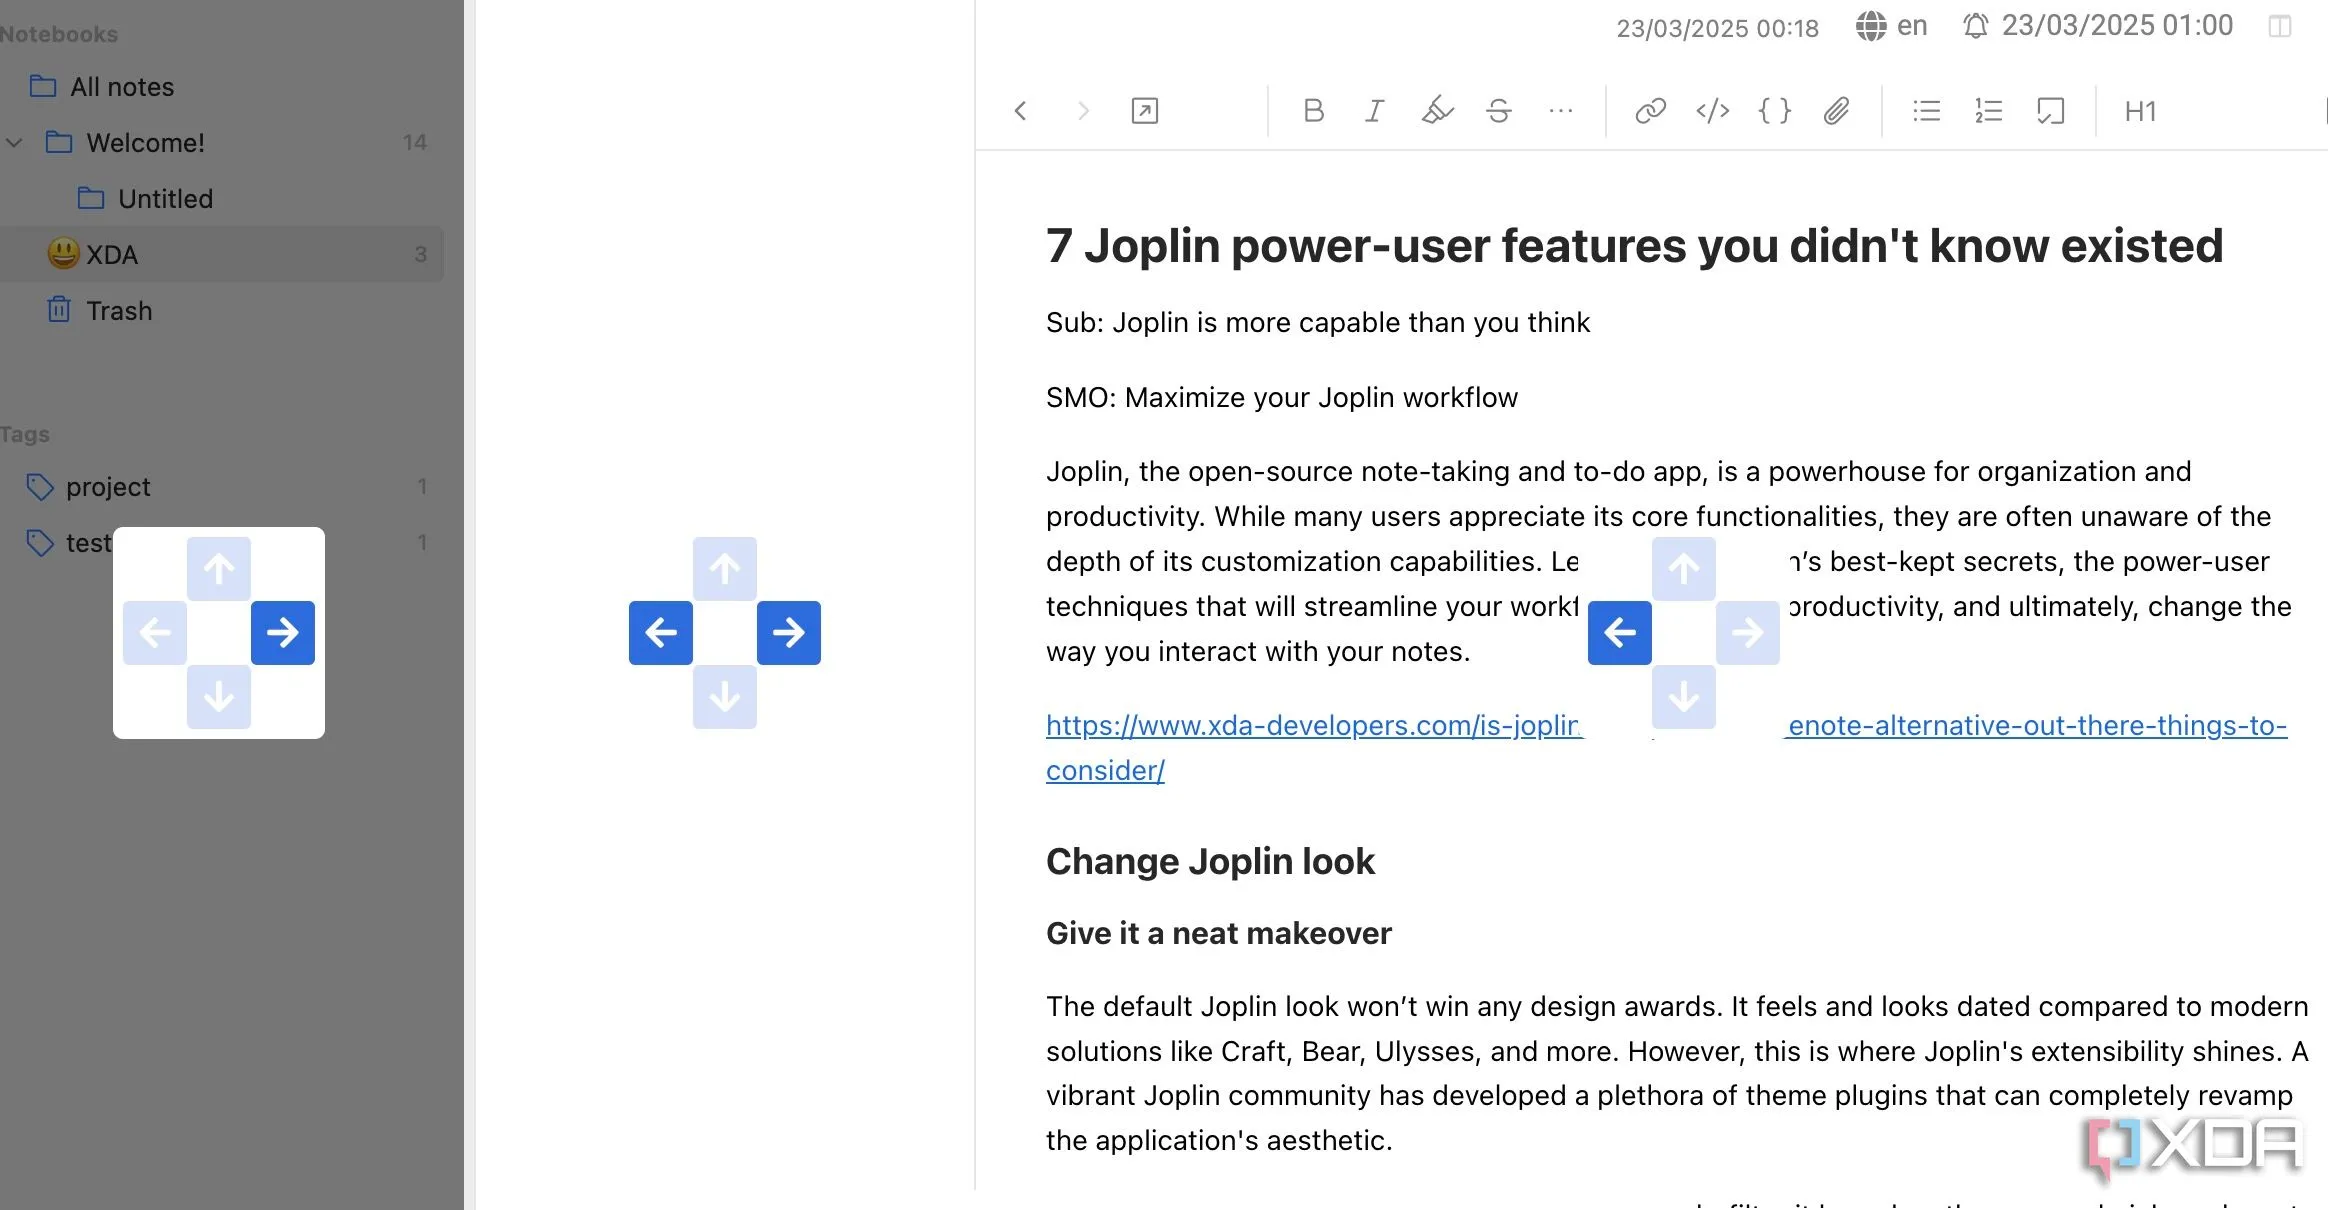Image resolution: width=2328 pixels, height=1210 pixels.
Task: Insert a checkbox list
Action: click(x=2050, y=111)
